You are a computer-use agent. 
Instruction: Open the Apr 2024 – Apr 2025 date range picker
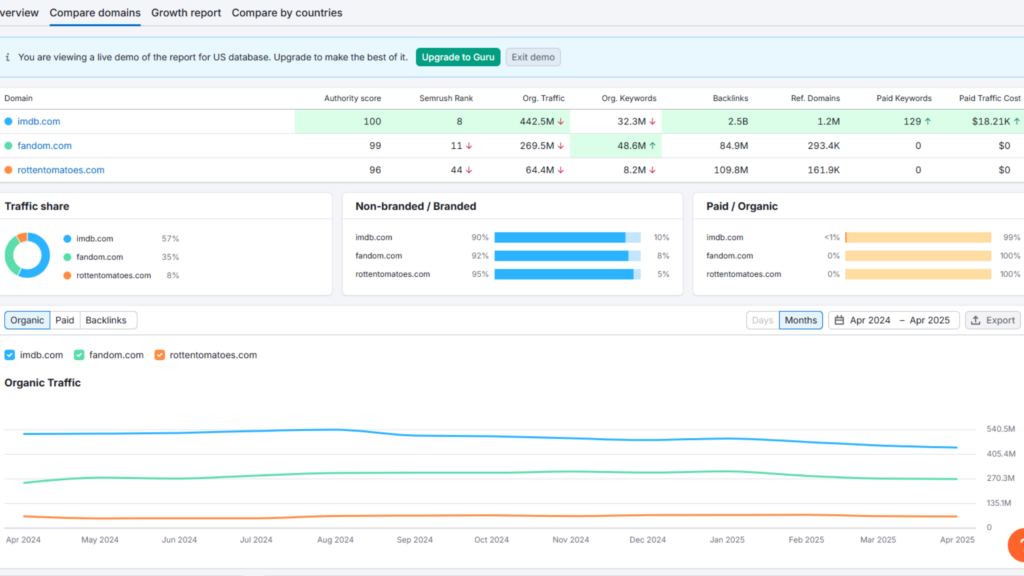point(893,320)
